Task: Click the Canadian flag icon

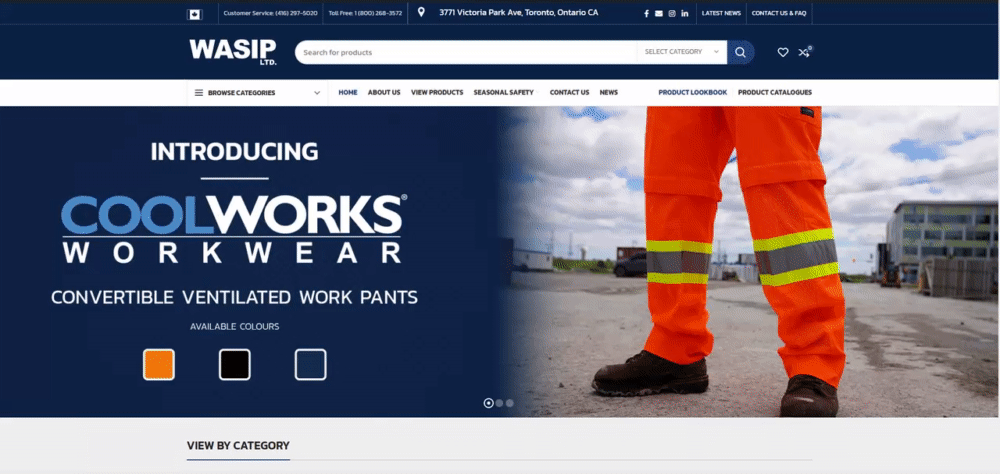Action: pos(195,14)
